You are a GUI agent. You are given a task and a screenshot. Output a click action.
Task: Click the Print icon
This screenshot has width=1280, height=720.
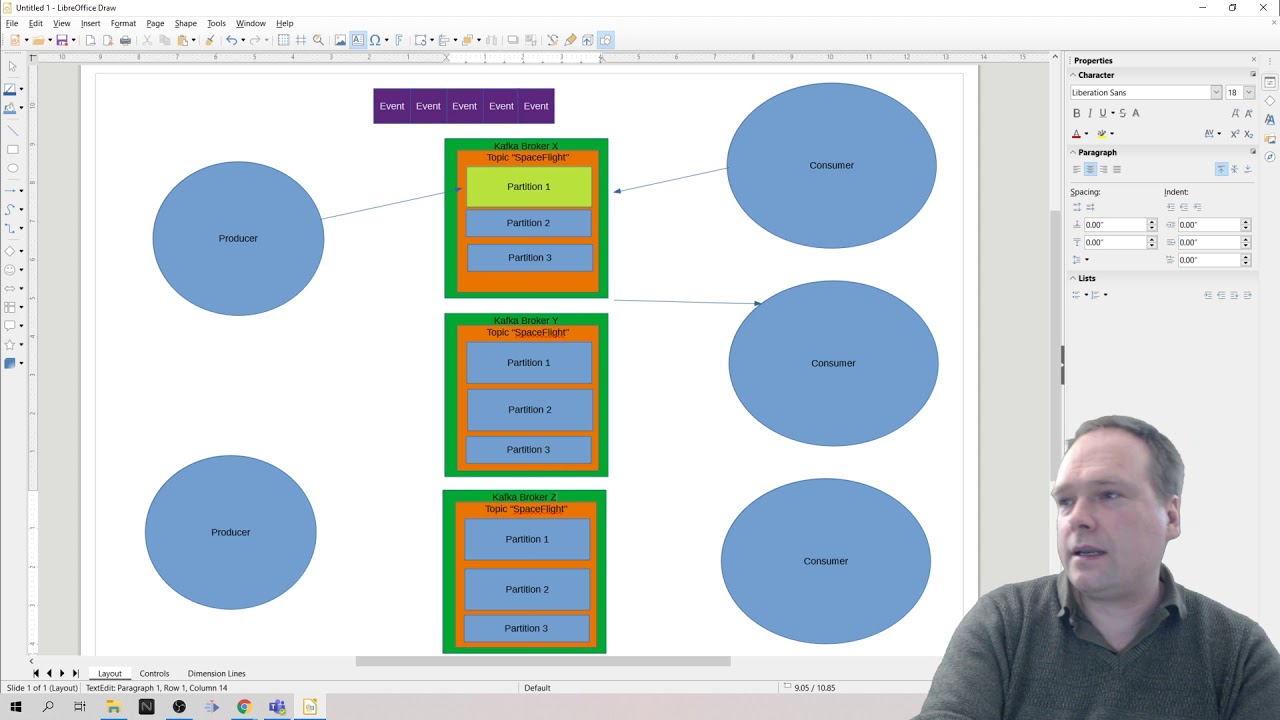click(125, 40)
